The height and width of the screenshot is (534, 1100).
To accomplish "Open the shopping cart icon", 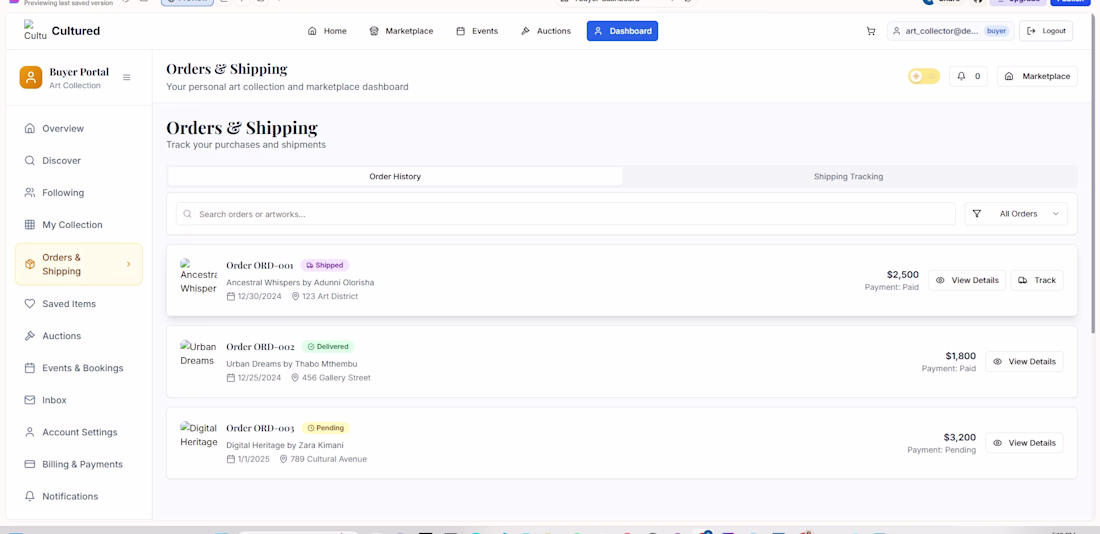I will pyautogui.click(x=871, y=31).
